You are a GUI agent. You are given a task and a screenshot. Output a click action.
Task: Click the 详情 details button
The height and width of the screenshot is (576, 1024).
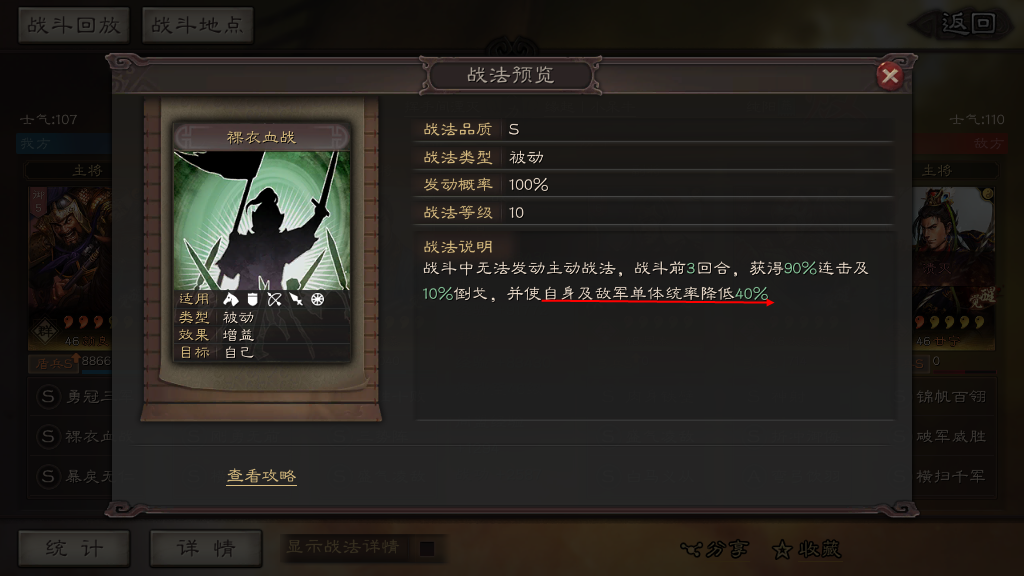tap(206, 548)
